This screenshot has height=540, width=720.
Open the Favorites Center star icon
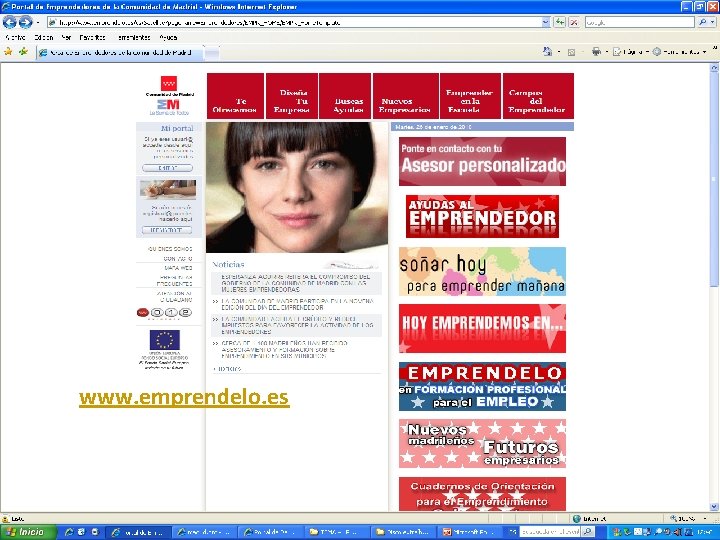tap(8, 52)
